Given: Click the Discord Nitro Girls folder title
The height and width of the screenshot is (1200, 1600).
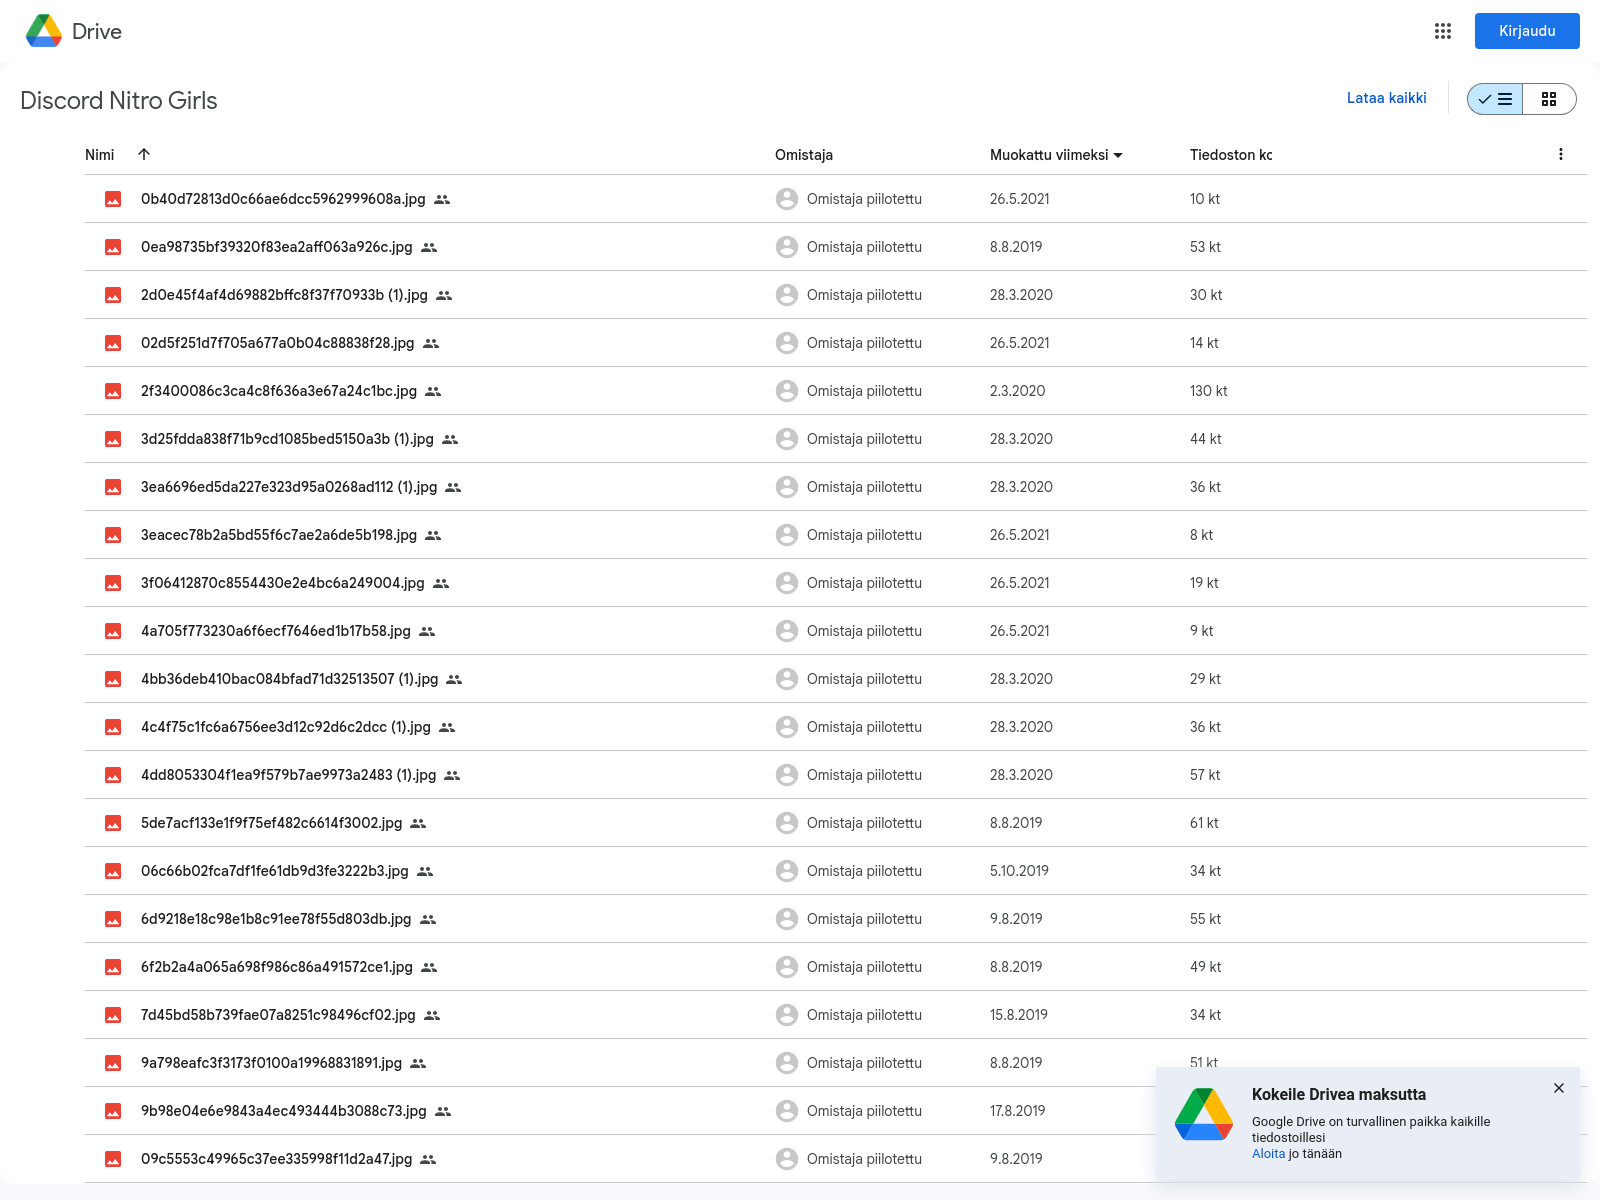Looking at the screenshot, I should coord(119,101).
